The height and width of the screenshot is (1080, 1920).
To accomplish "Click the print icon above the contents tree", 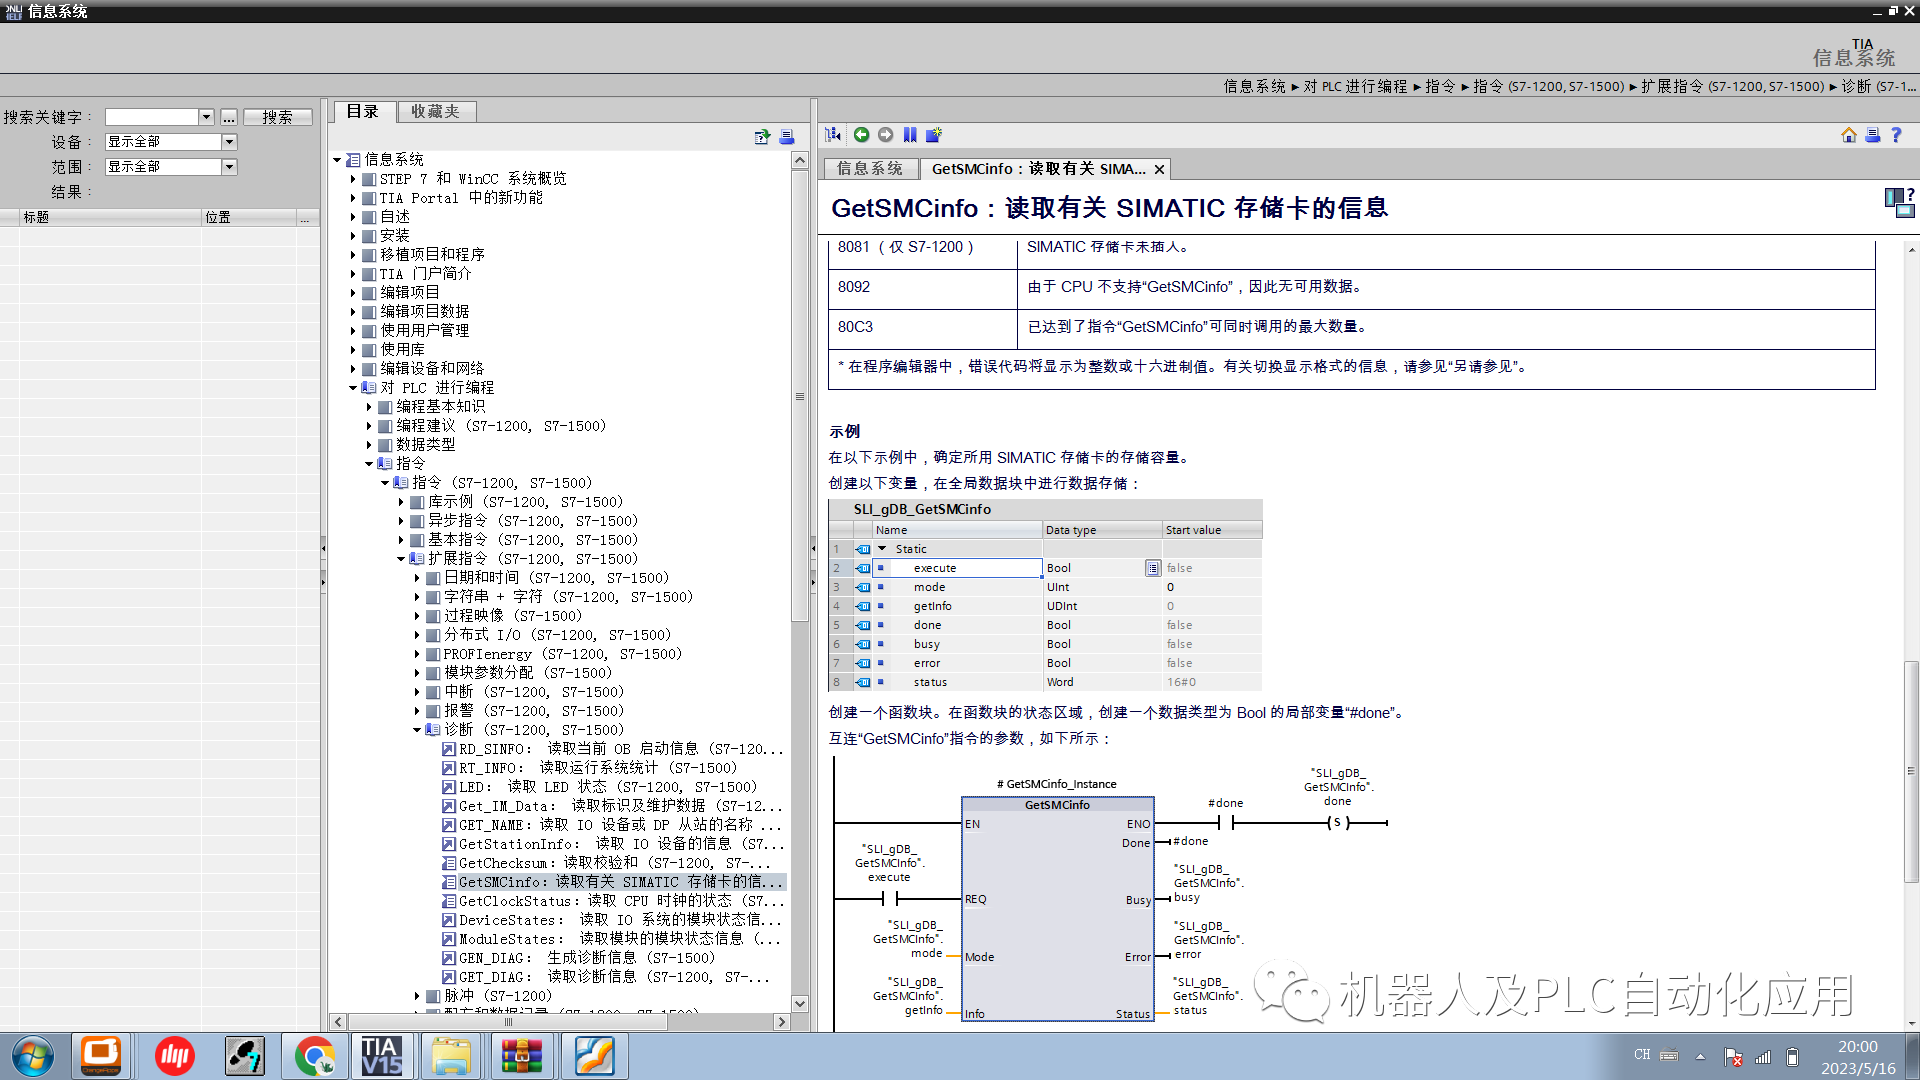I will (787, 137).
